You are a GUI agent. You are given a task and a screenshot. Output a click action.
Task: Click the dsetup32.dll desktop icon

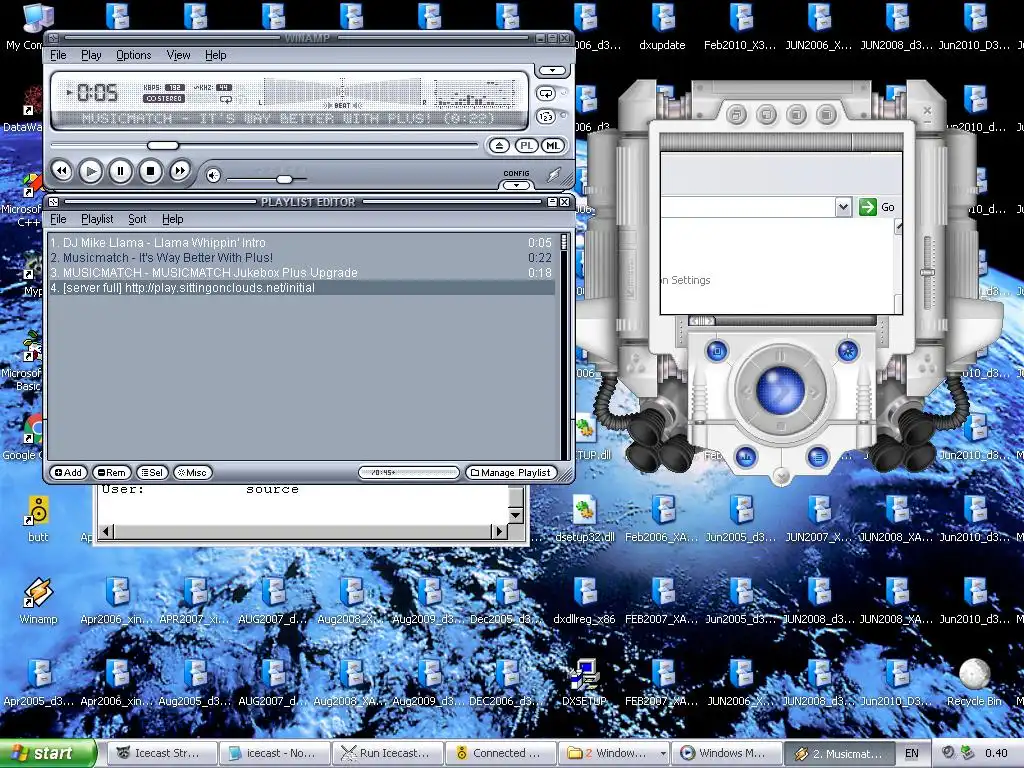click(584, 519)
